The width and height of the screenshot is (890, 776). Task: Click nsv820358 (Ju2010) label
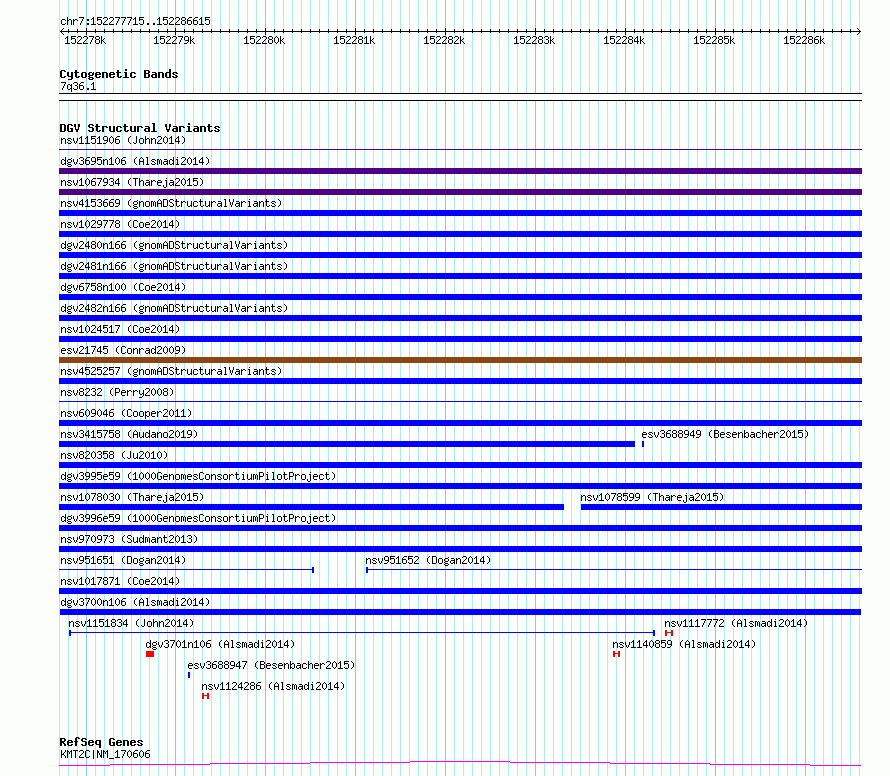point(114,455)
